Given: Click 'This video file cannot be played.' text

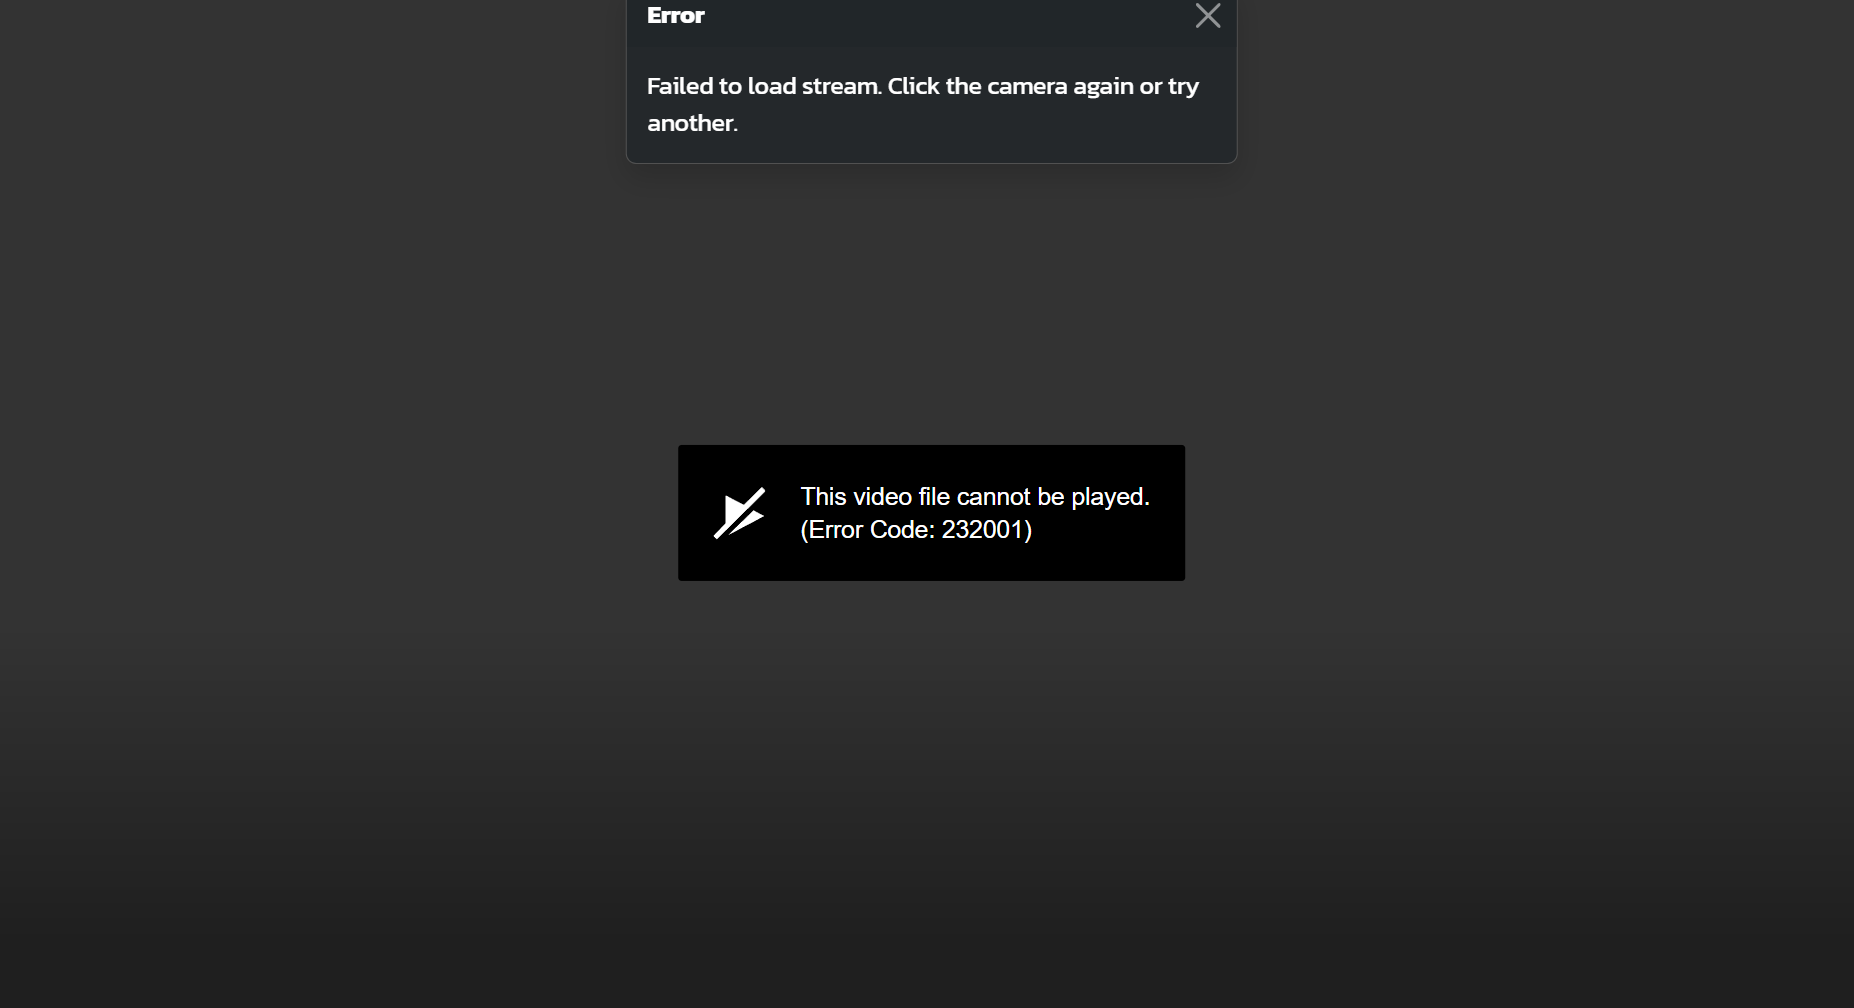Looking at the screenshot, I should tap(975, 497).
